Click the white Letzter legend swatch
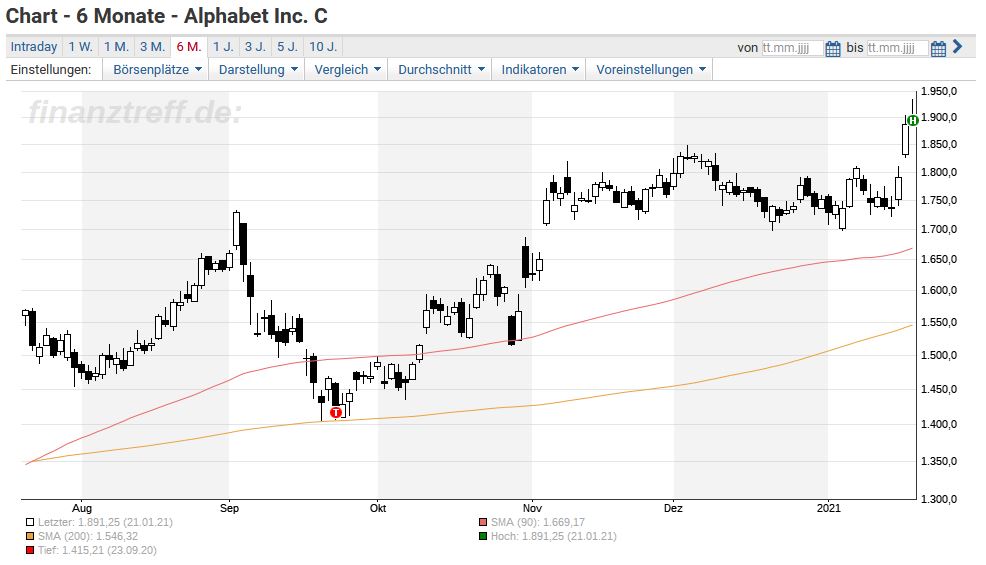 click(x=30, y=522)
